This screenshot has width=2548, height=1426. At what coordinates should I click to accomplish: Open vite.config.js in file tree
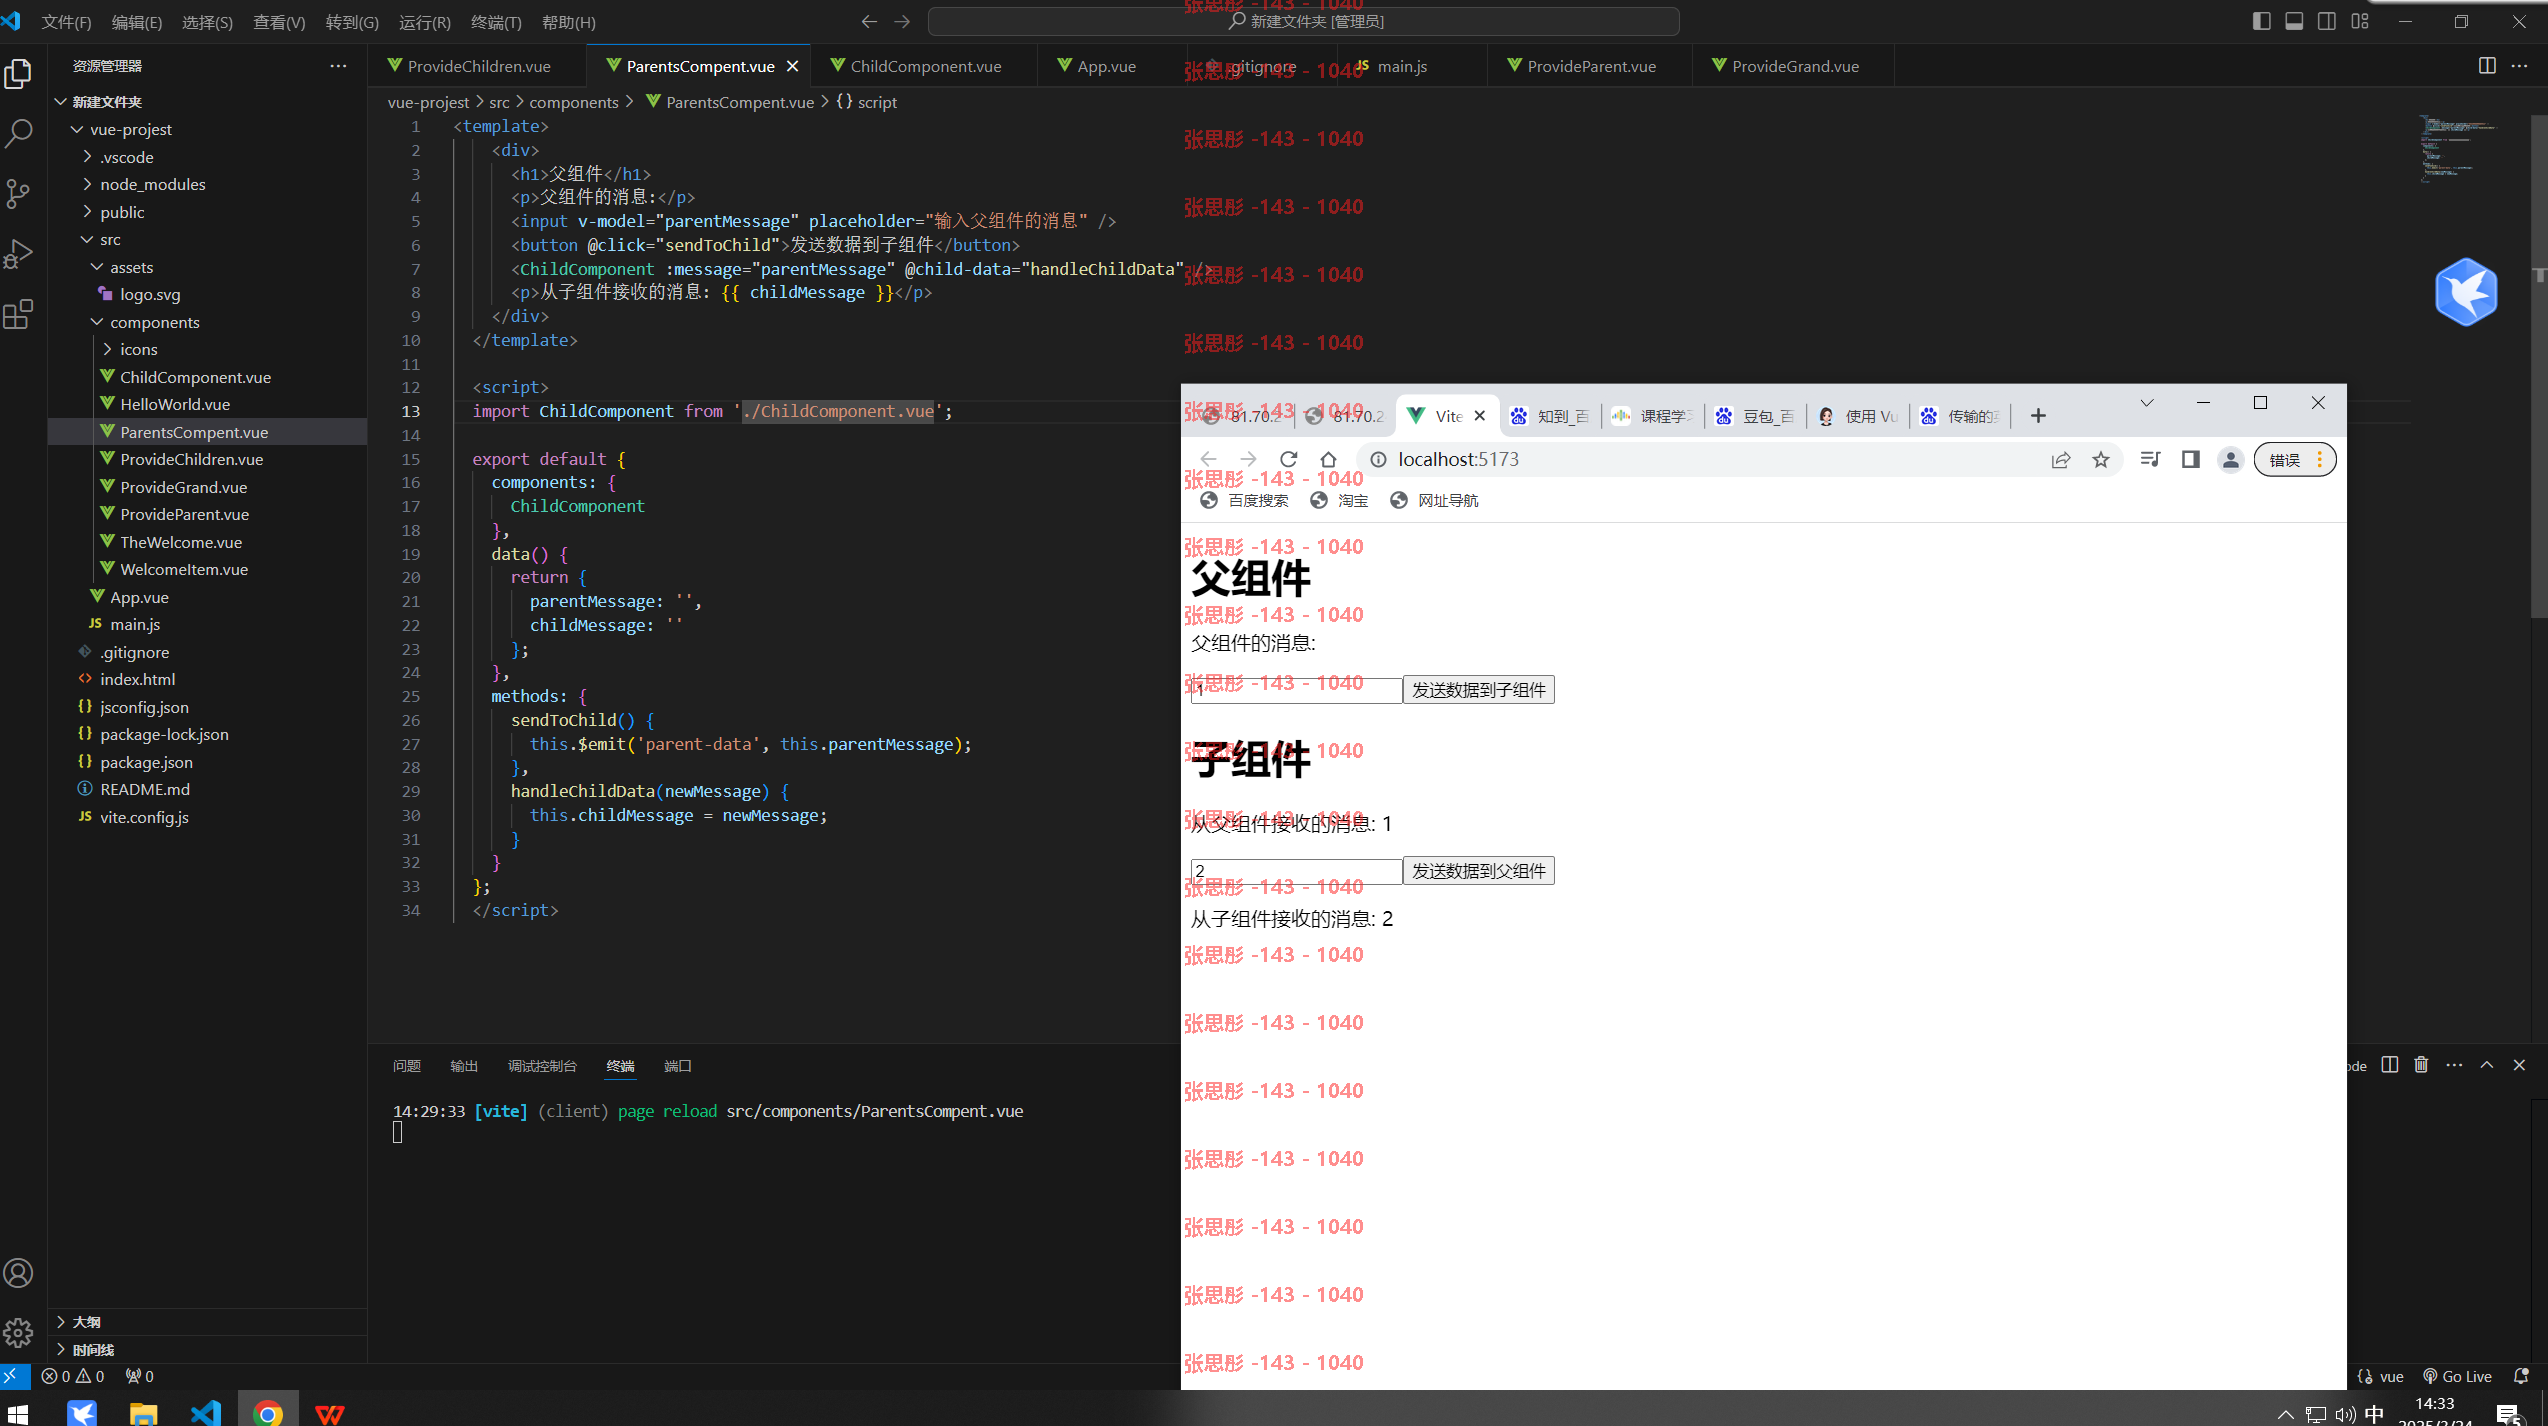144,817
